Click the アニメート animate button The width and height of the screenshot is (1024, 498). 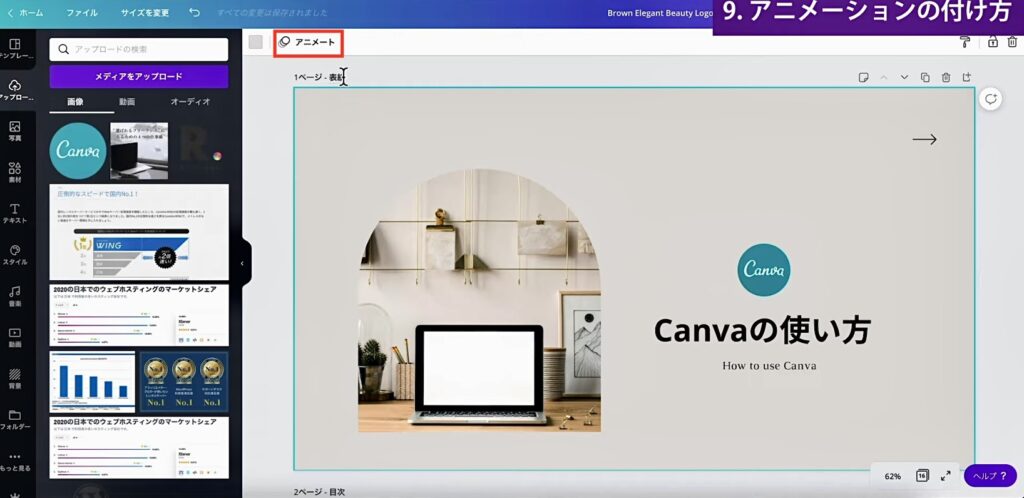point(308,42)
